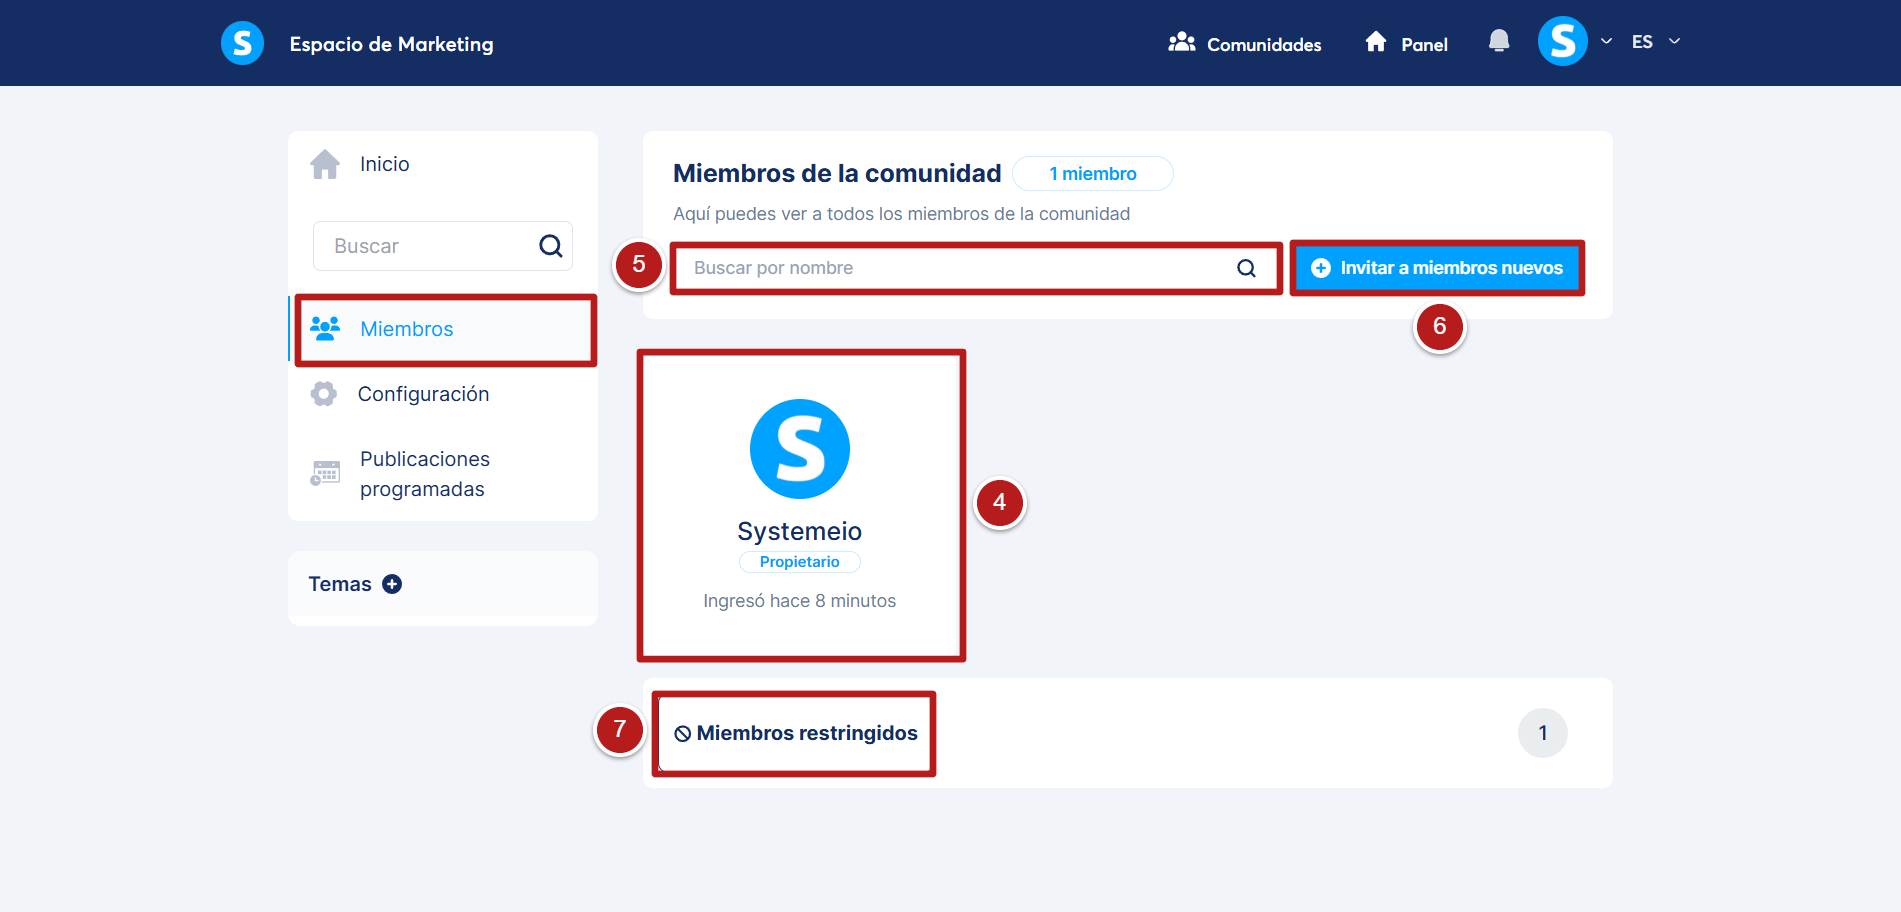Click the 1 miembro badge
The height and width of the screenshot is (912, 1901).
coord(1092,174)
